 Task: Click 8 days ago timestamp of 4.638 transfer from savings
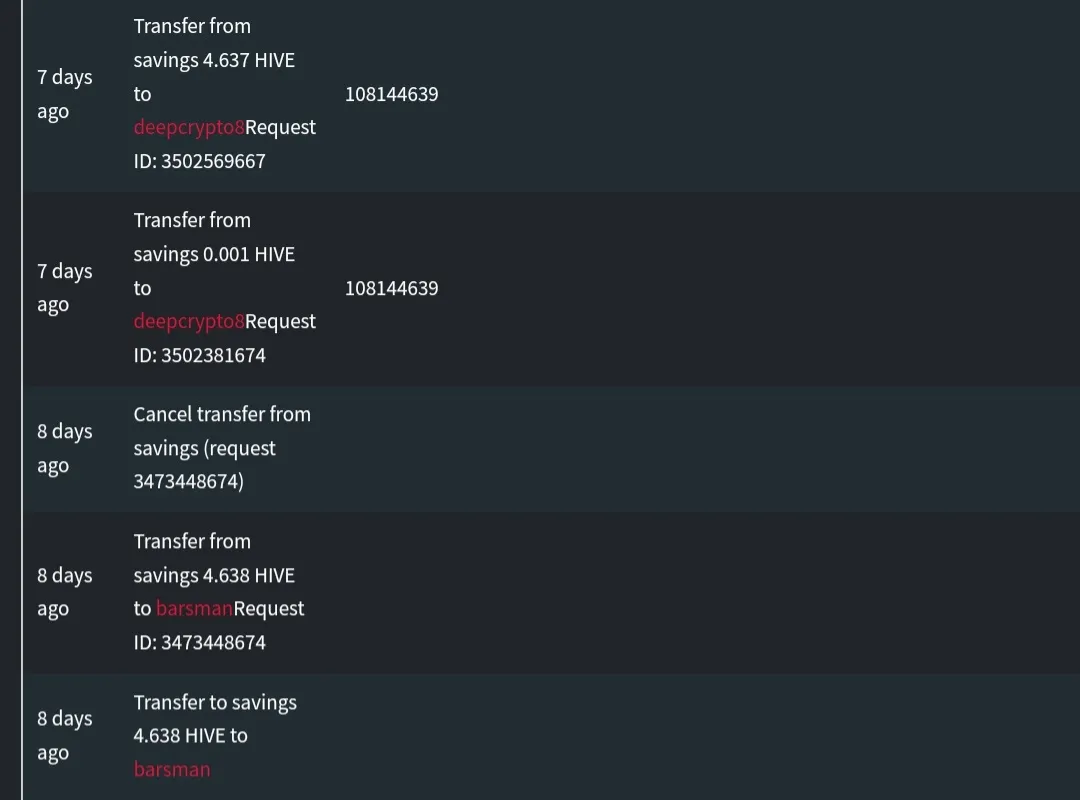coord(65,592)
